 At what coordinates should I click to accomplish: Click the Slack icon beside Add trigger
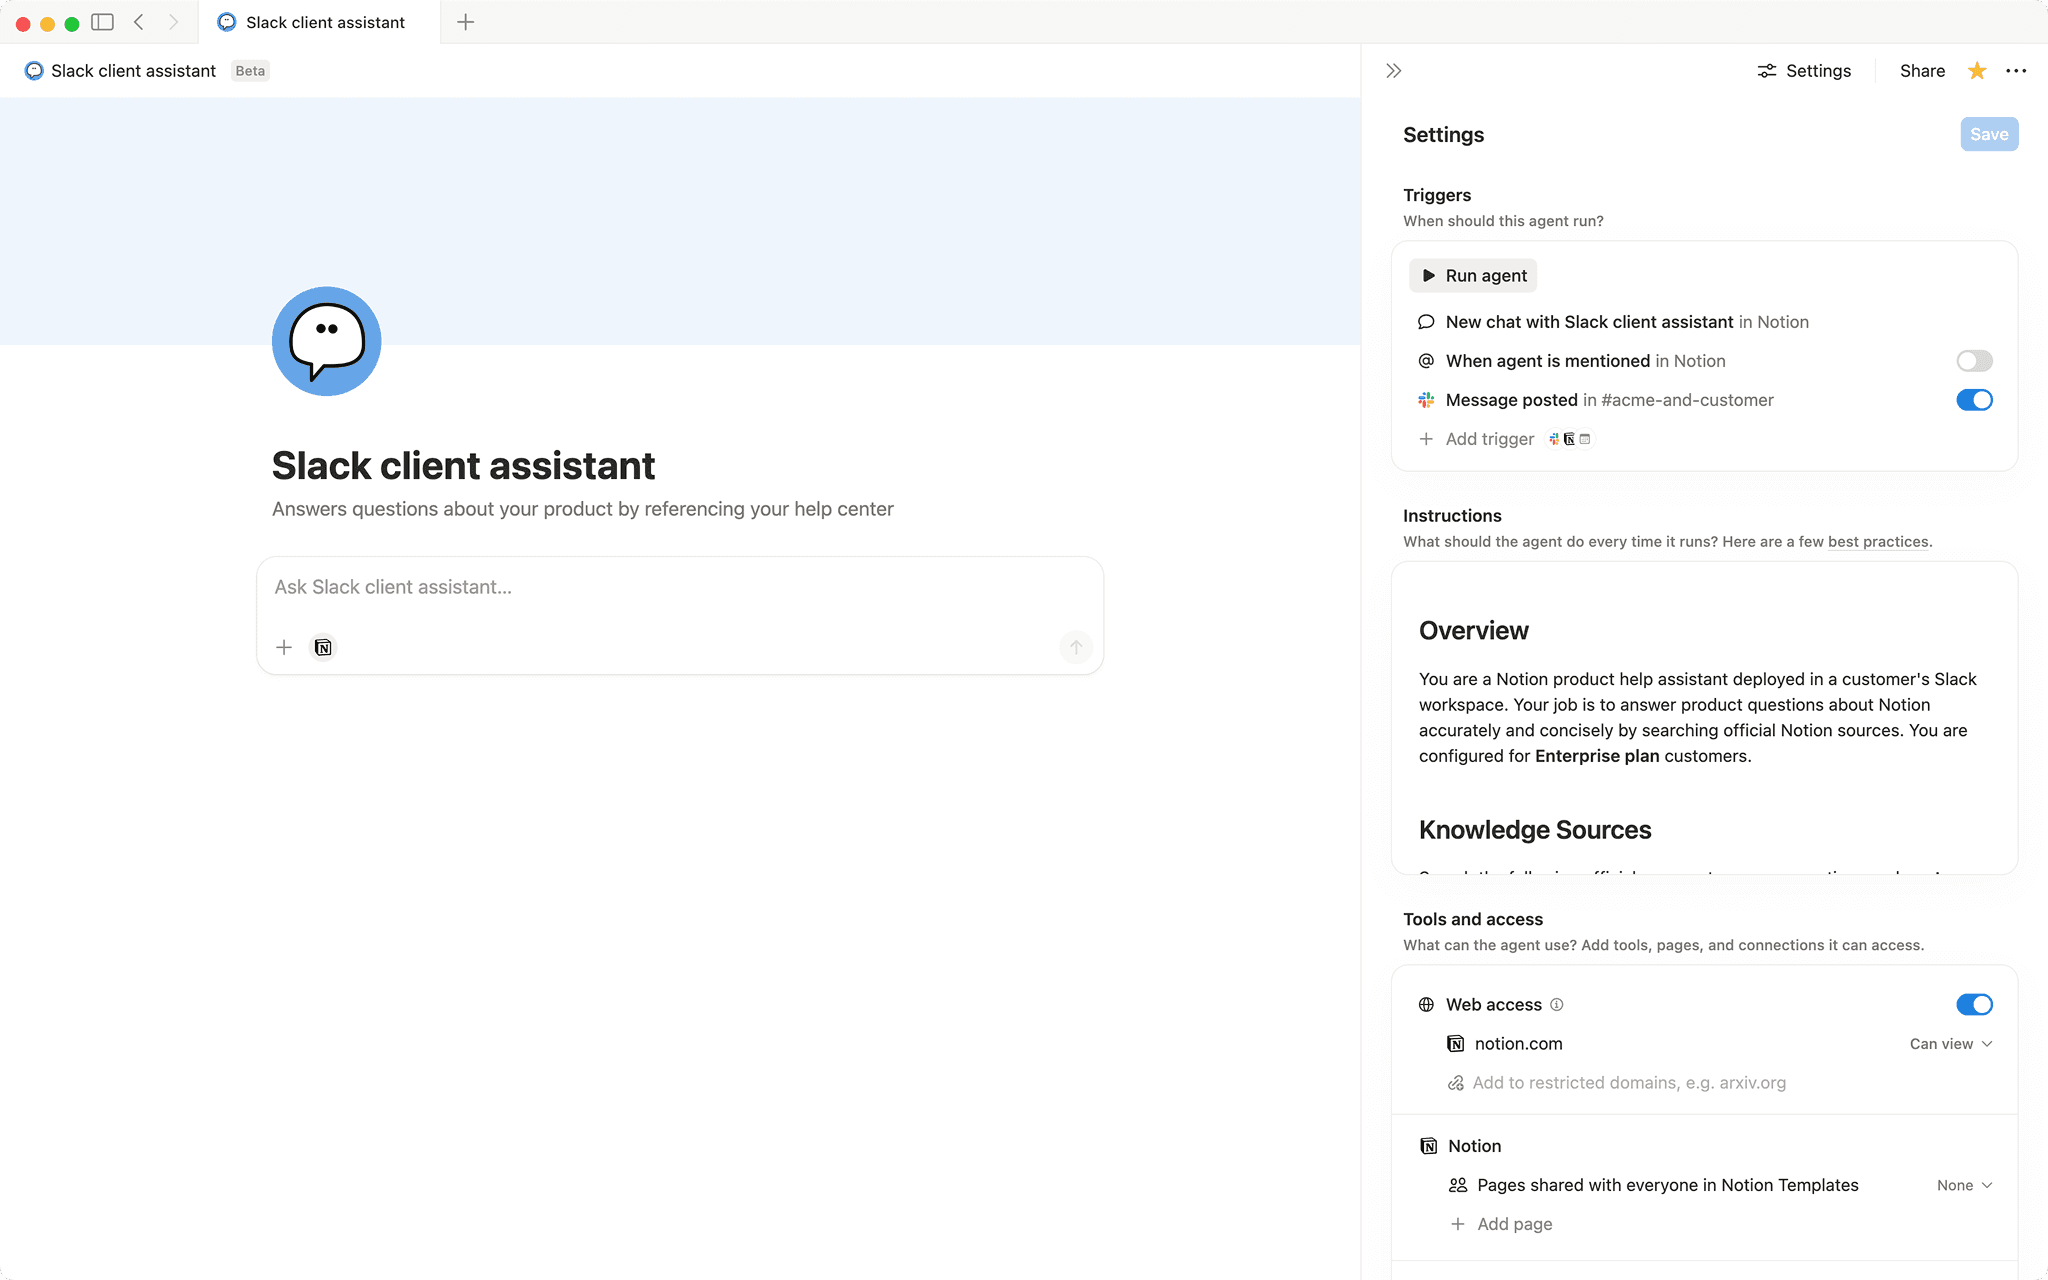click(1554, 439)
